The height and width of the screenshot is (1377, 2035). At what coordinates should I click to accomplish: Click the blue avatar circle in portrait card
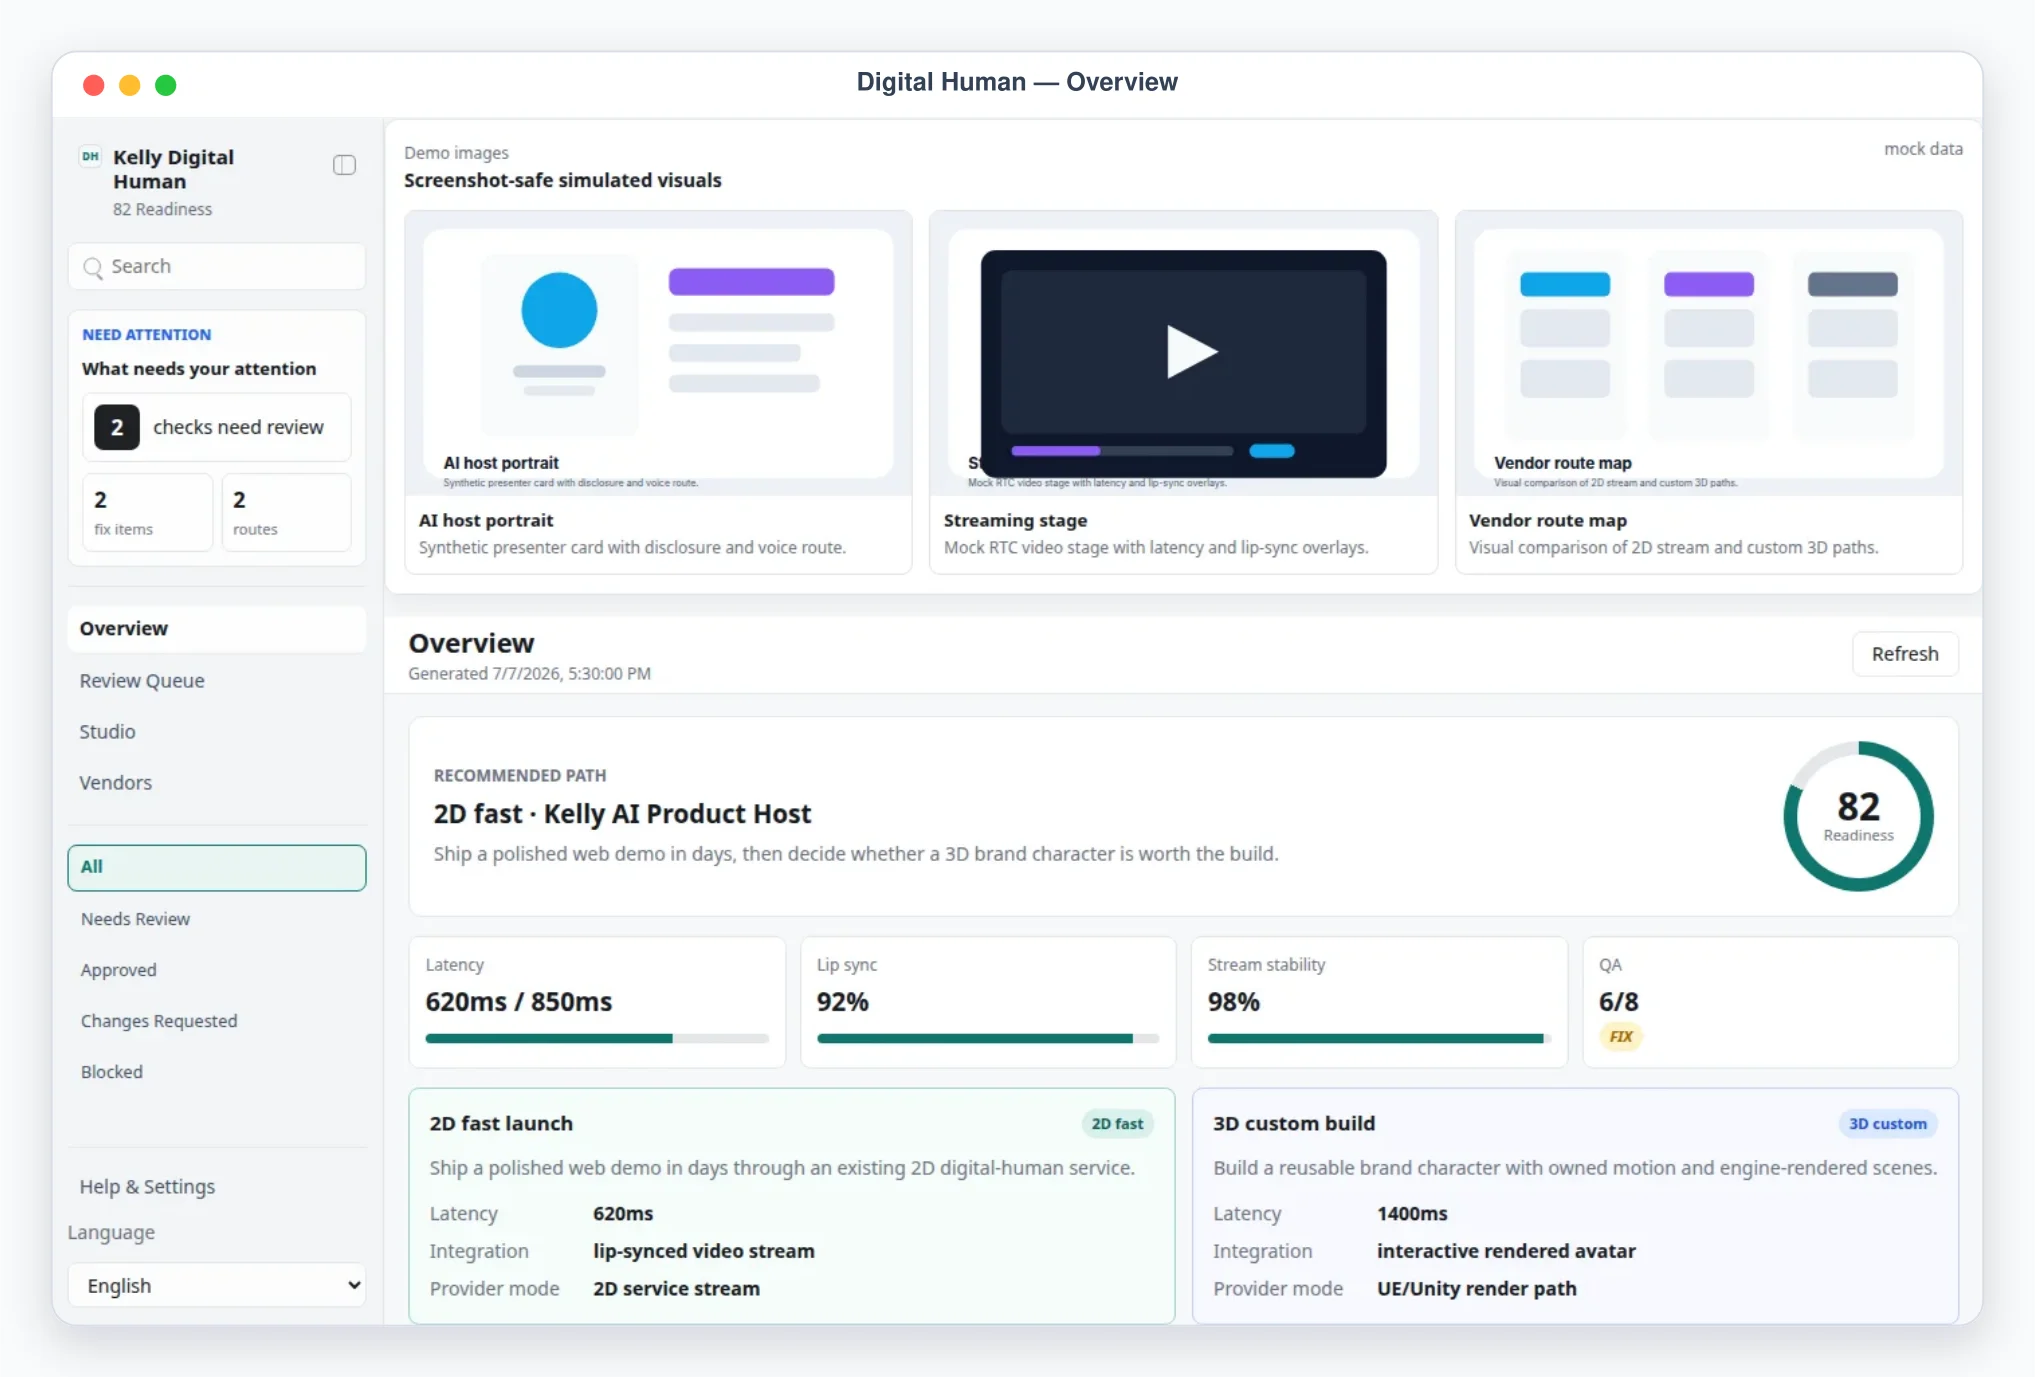pyautogui.click(x=559, y=310)
